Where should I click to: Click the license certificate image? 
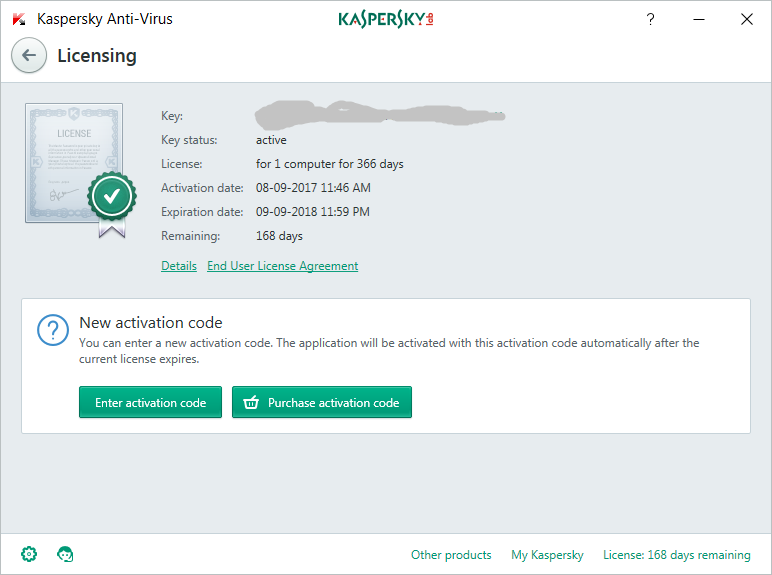point(81,170)
